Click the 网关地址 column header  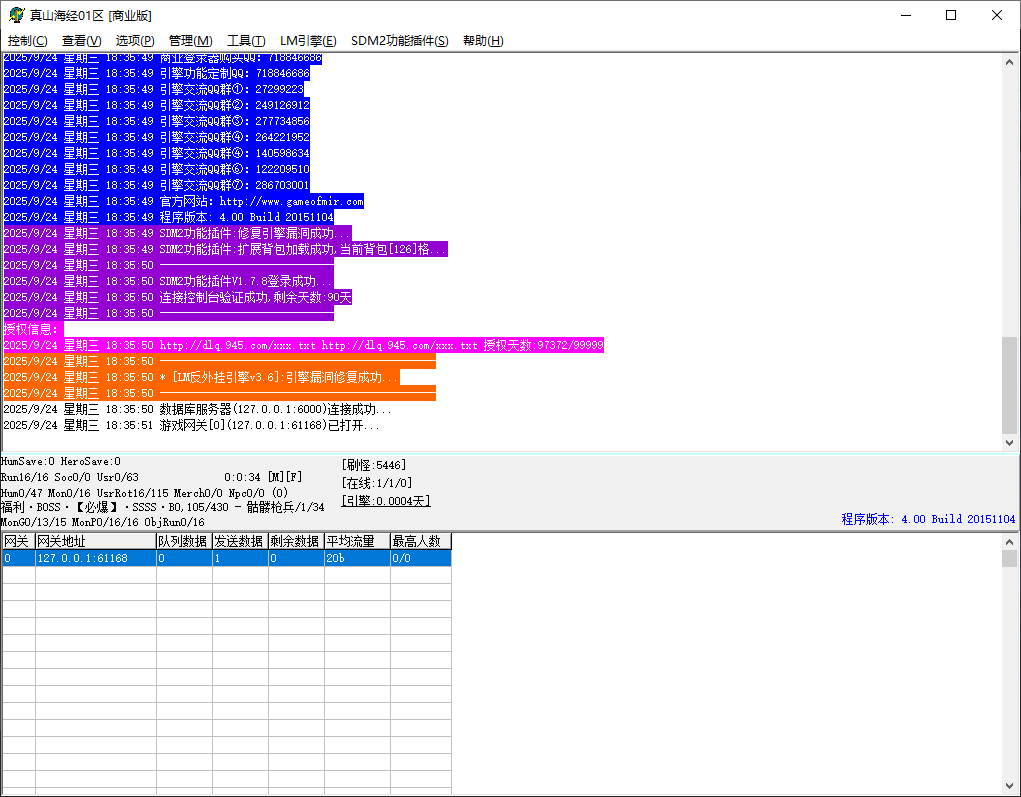coord(95,541)
